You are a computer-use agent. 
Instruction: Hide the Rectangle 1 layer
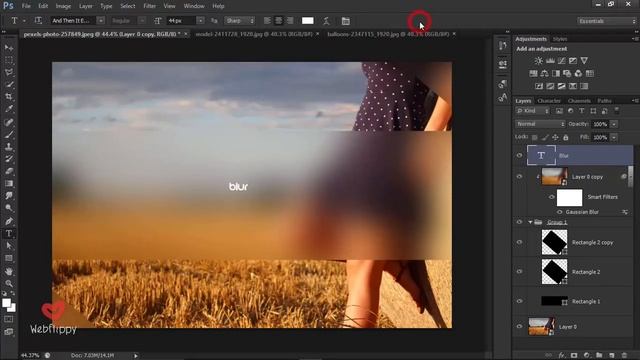[x=519, y=301]
